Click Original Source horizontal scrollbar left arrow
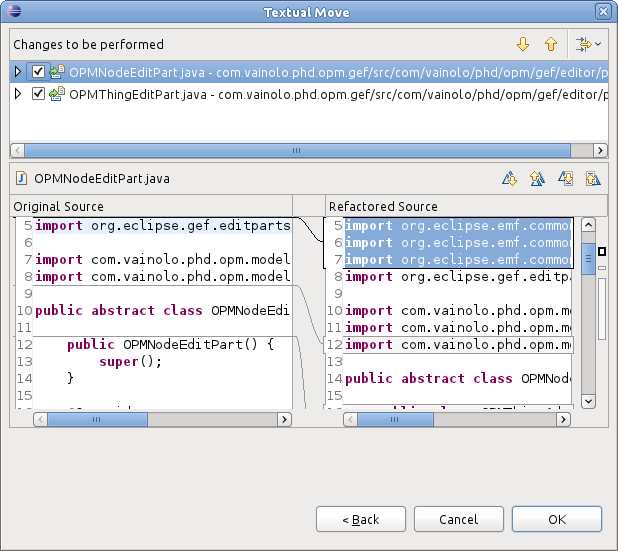This screenshot has height=551, width=618. [x=41, y=419]
